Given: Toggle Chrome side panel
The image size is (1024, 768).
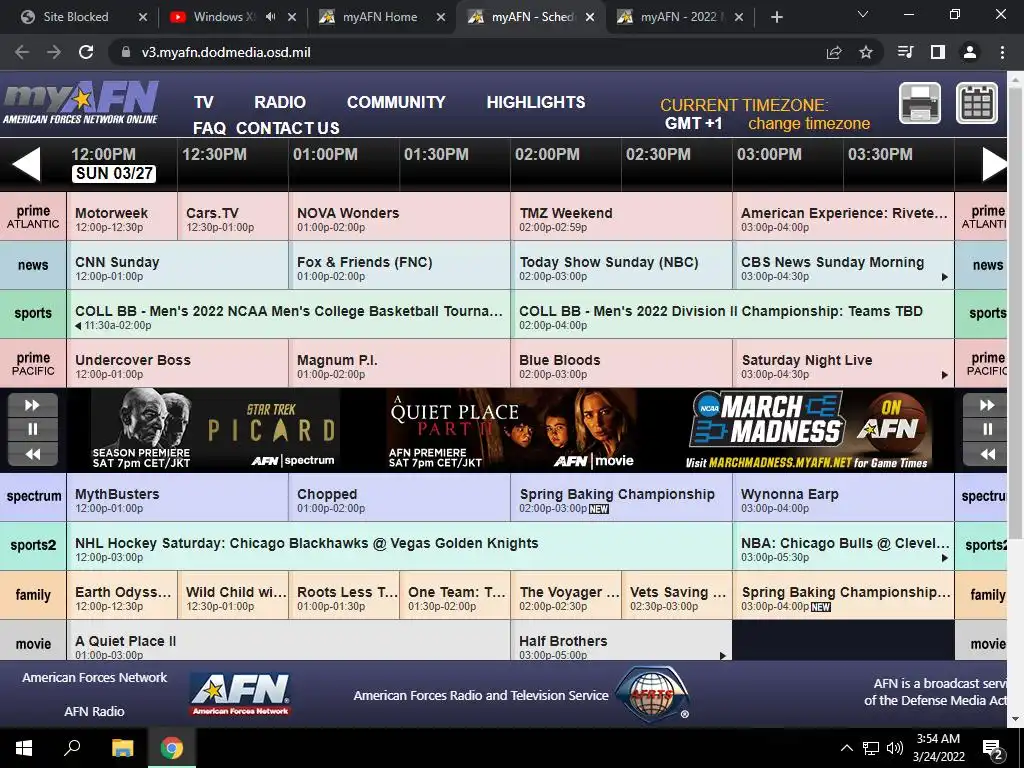Looking at the screenshot, I should pyautogui.click(x=938, y=52).
